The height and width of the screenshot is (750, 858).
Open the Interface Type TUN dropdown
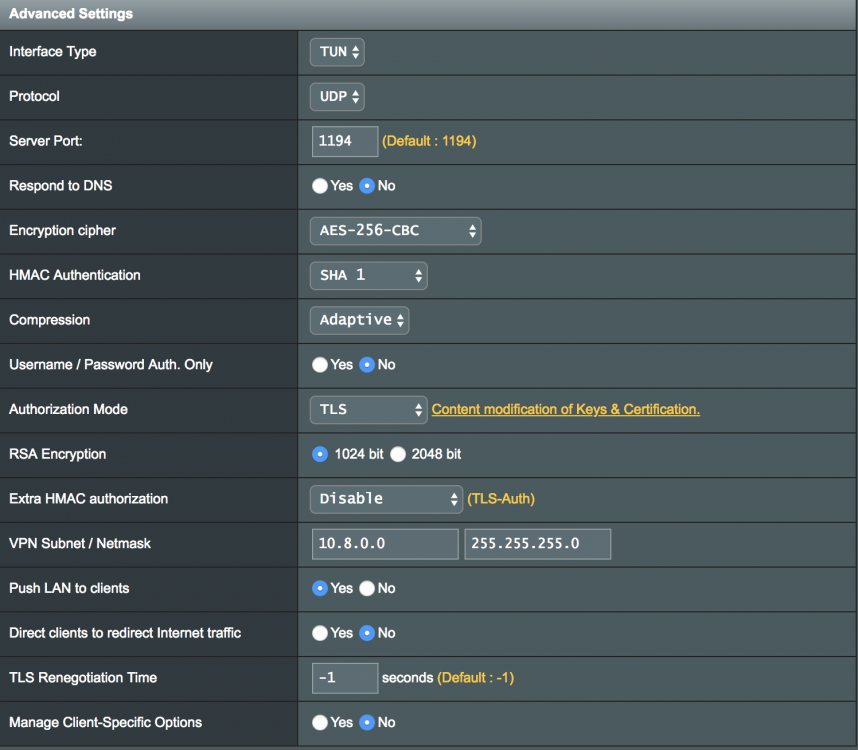(337, 52)
